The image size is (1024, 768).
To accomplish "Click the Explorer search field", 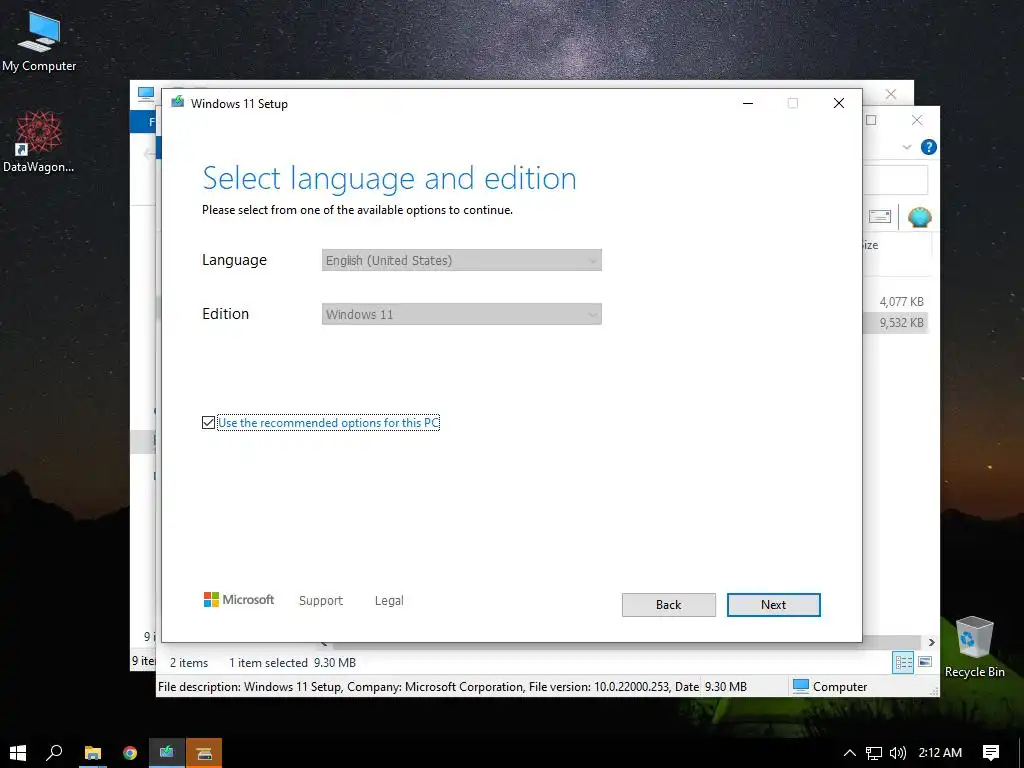I will coord(895,180).
